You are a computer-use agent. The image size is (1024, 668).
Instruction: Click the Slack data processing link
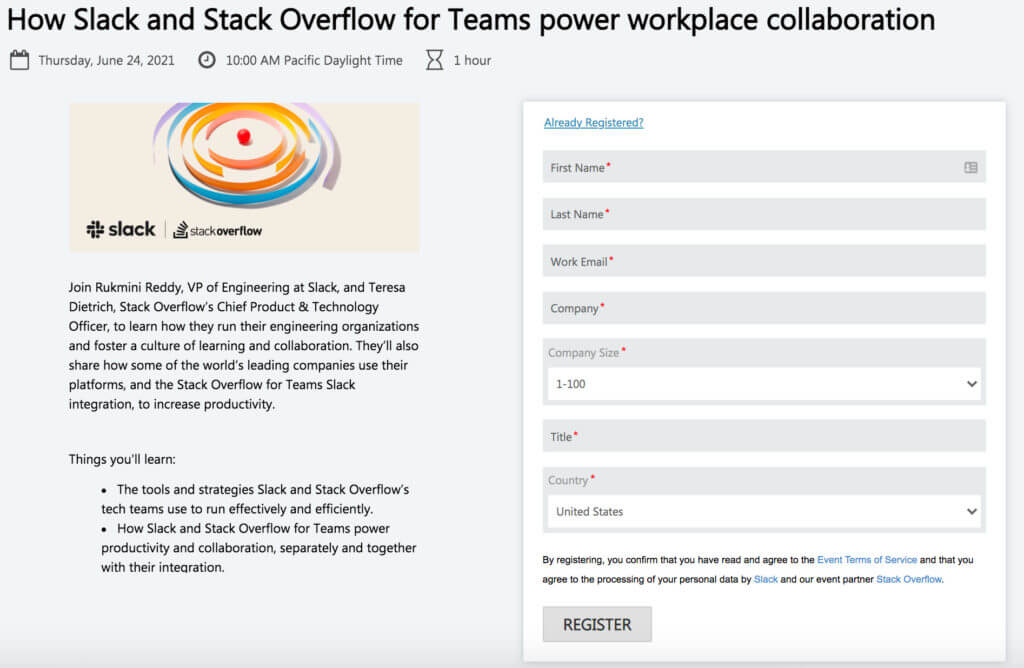(x=765, y=578)
